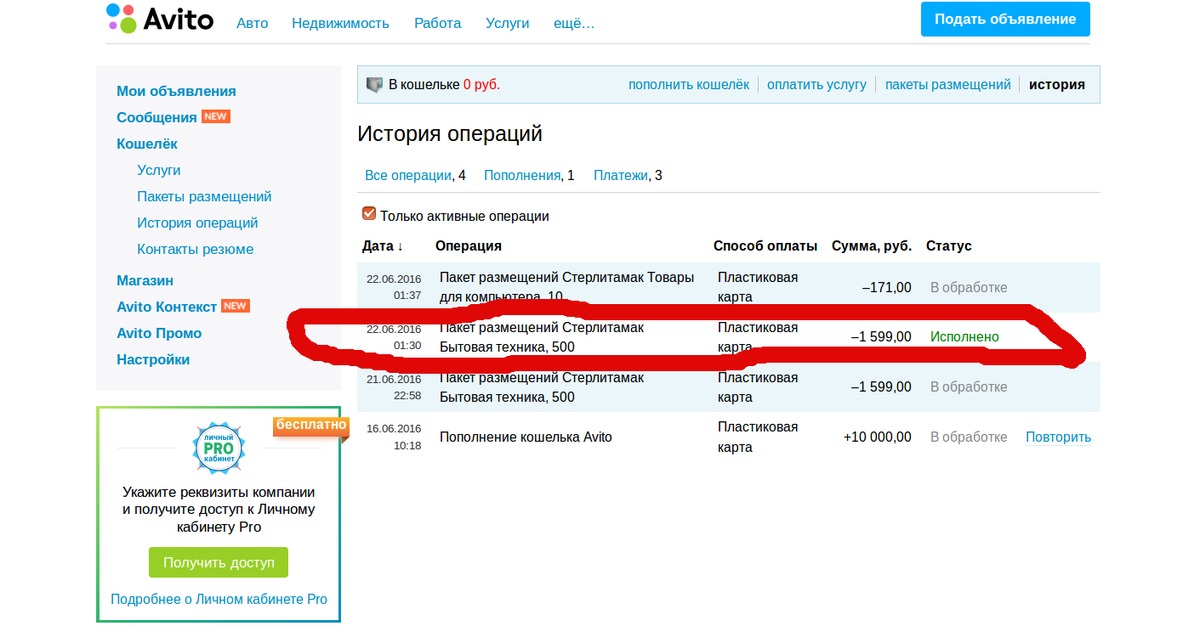Click the 'Личный PRO кабинет' badge
The image size is (1200, 628).
[219, 448]
